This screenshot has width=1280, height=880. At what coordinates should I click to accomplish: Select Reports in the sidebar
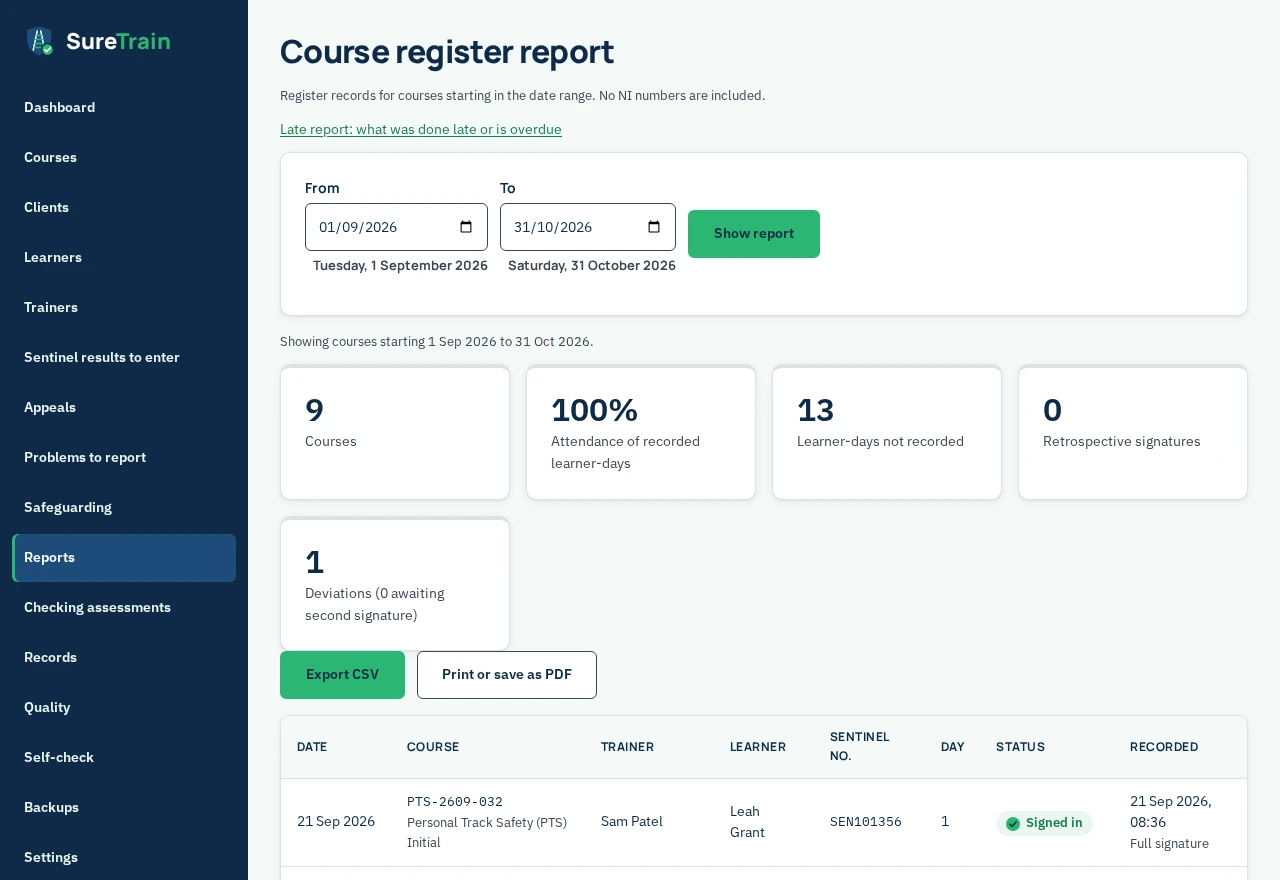pyautogui.click(x=124, y=558)
